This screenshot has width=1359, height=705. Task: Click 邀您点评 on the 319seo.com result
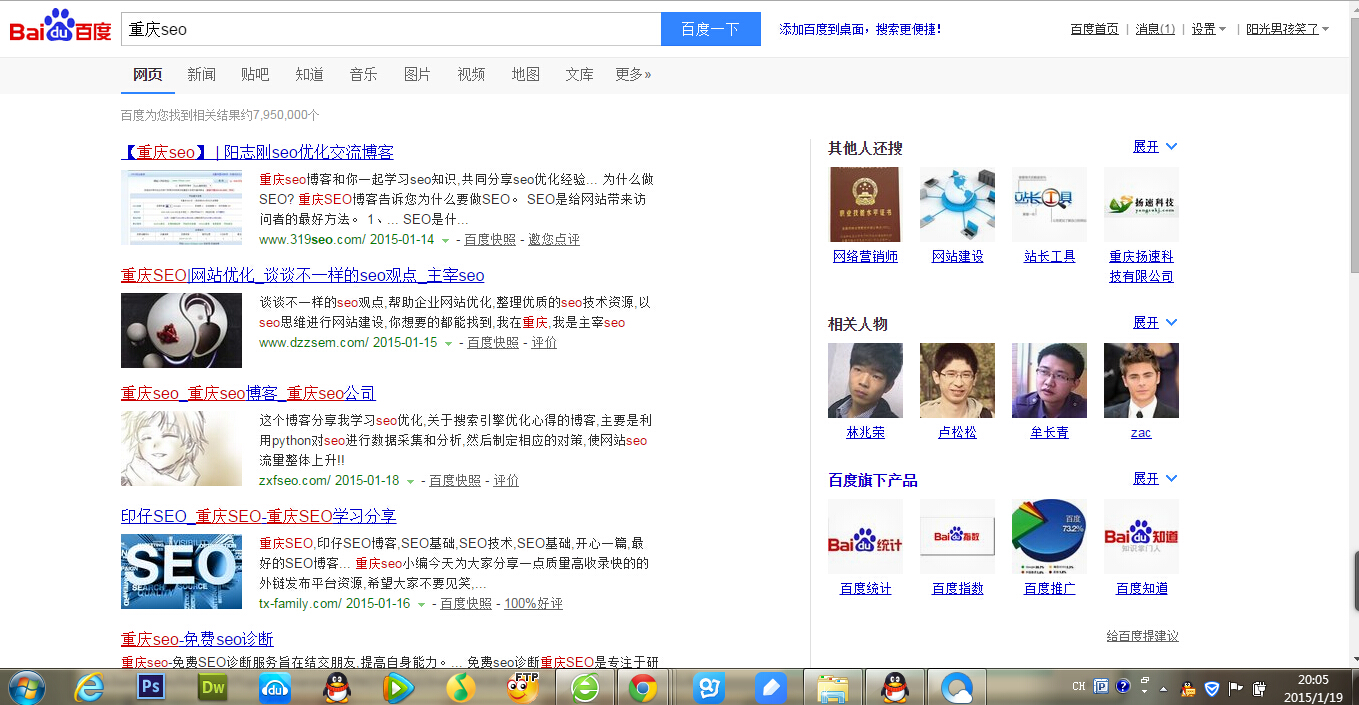[x=554, y=240]
